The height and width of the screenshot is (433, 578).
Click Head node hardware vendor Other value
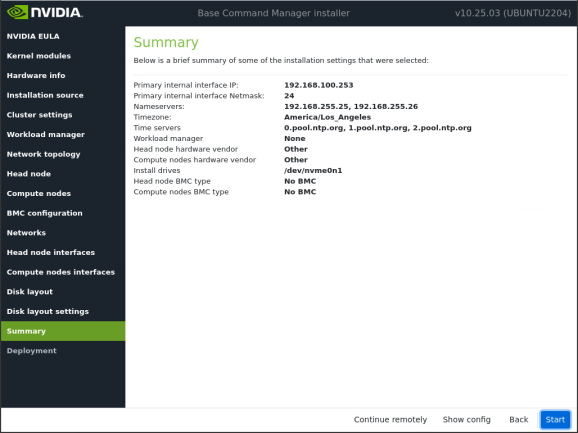tap(296, 149)
